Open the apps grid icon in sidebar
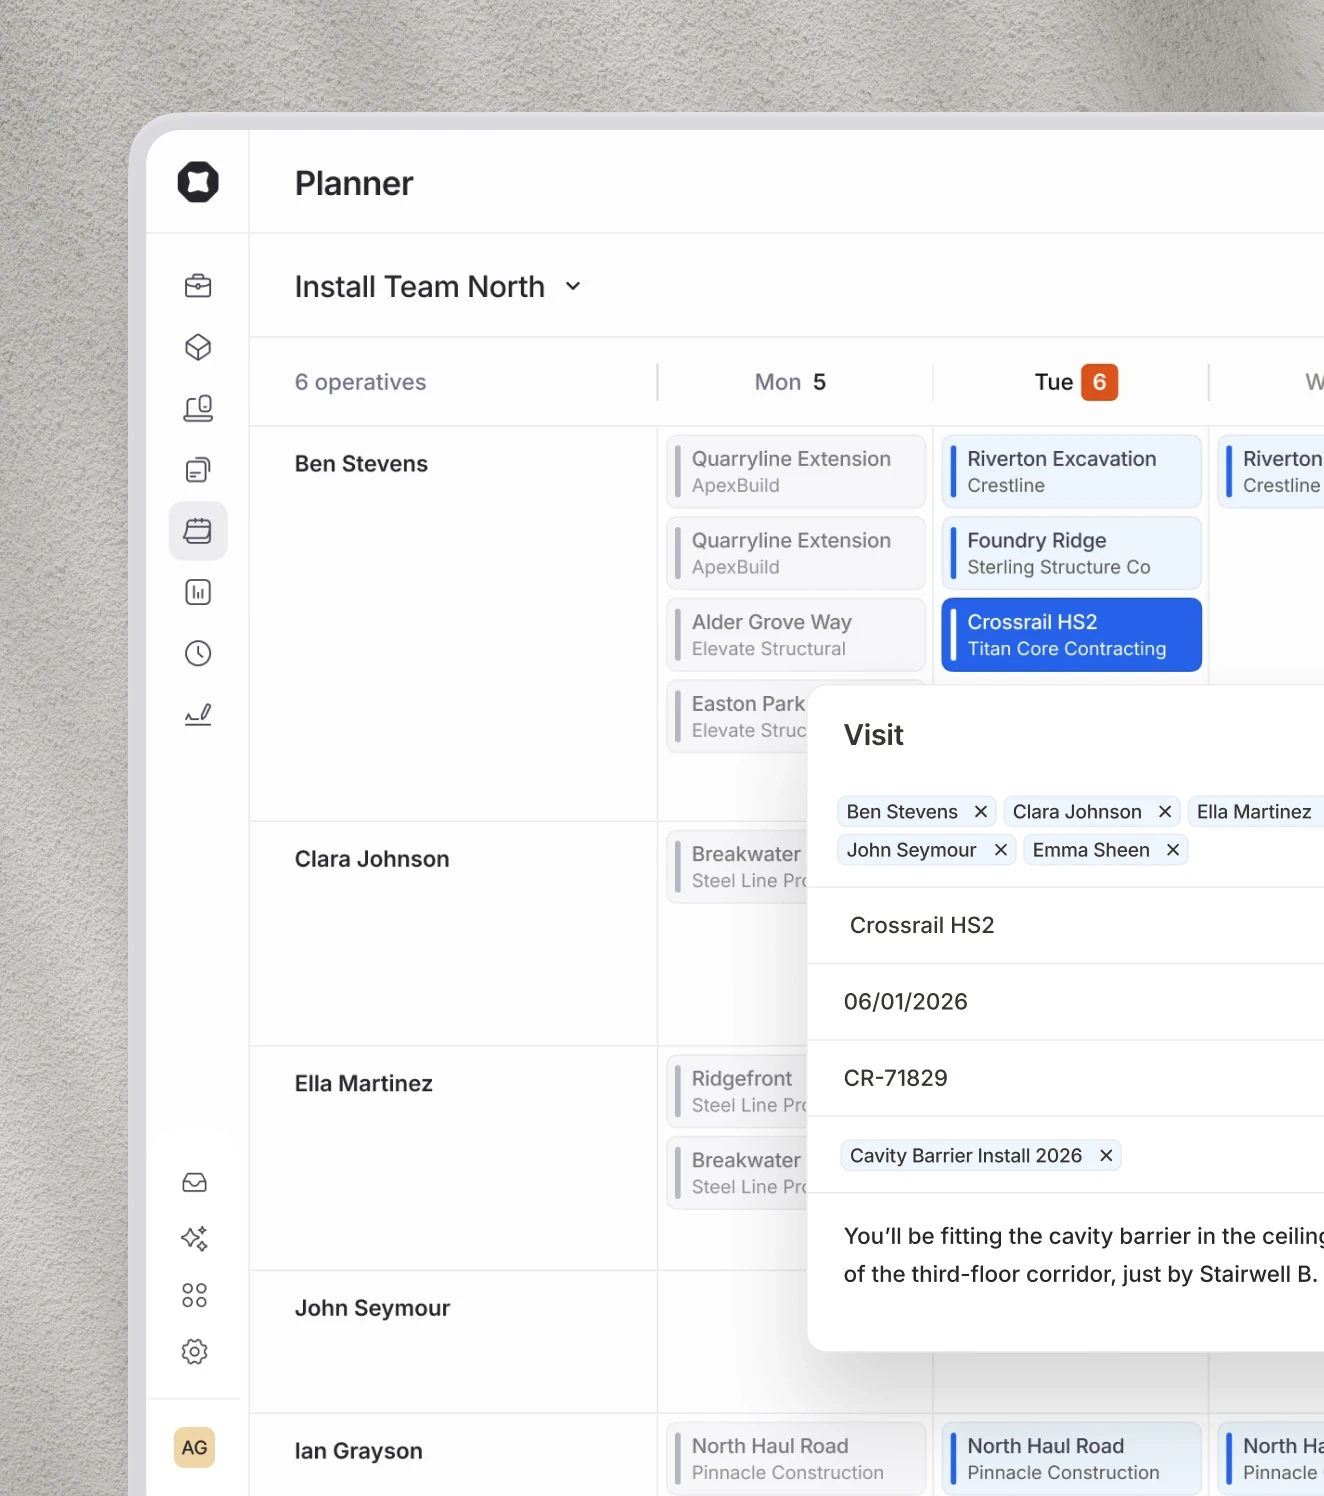 click(195, 1296)
